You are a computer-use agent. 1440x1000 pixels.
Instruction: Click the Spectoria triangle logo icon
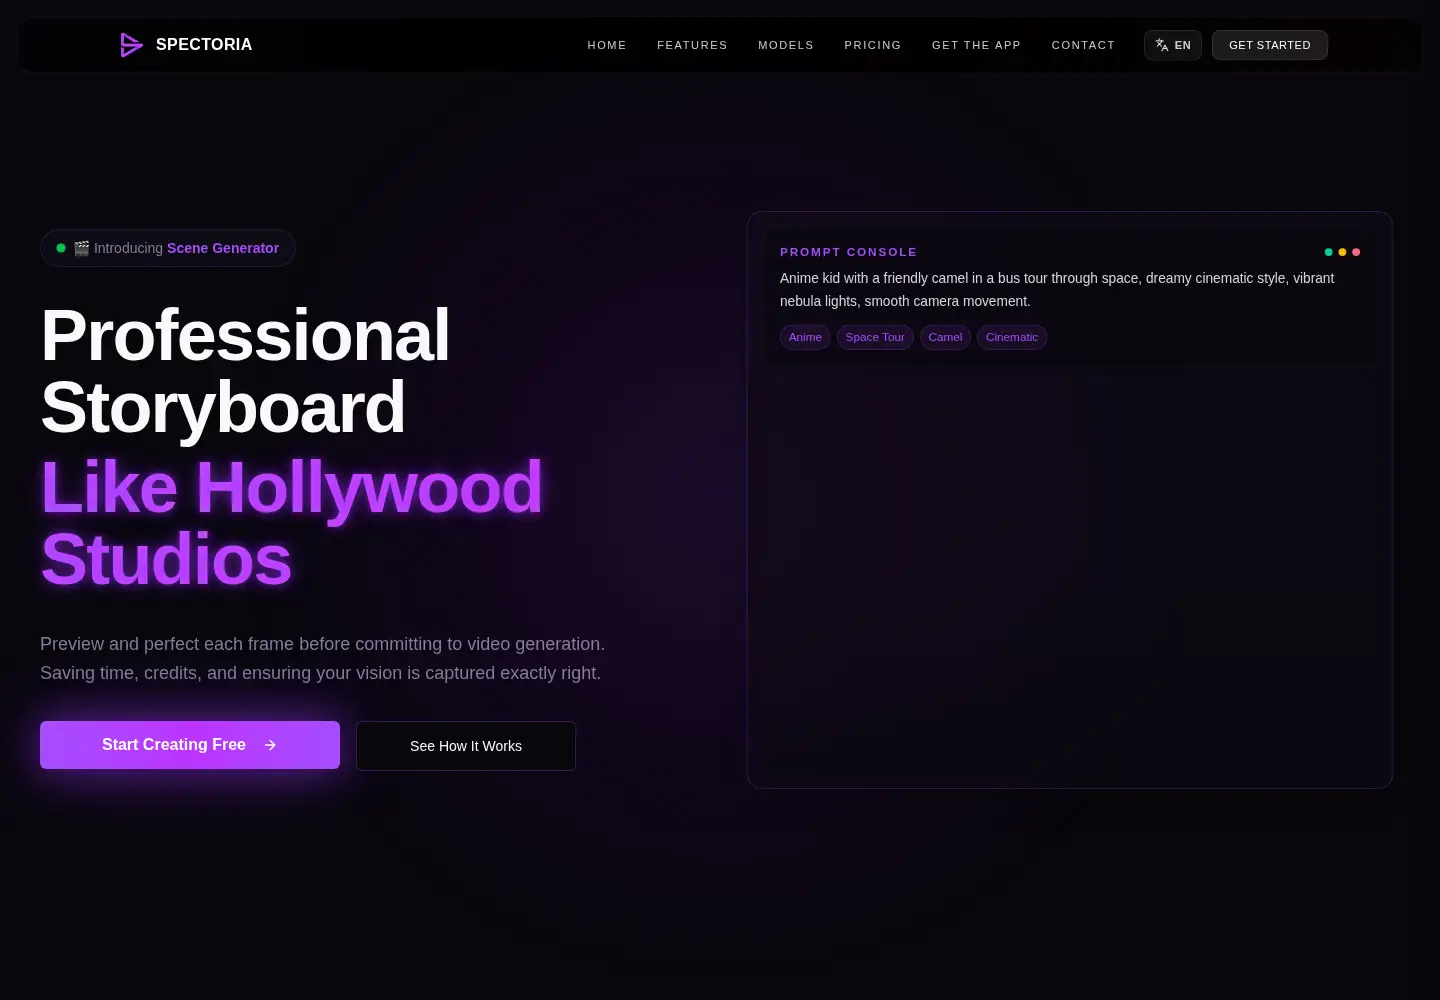[131, 45]
